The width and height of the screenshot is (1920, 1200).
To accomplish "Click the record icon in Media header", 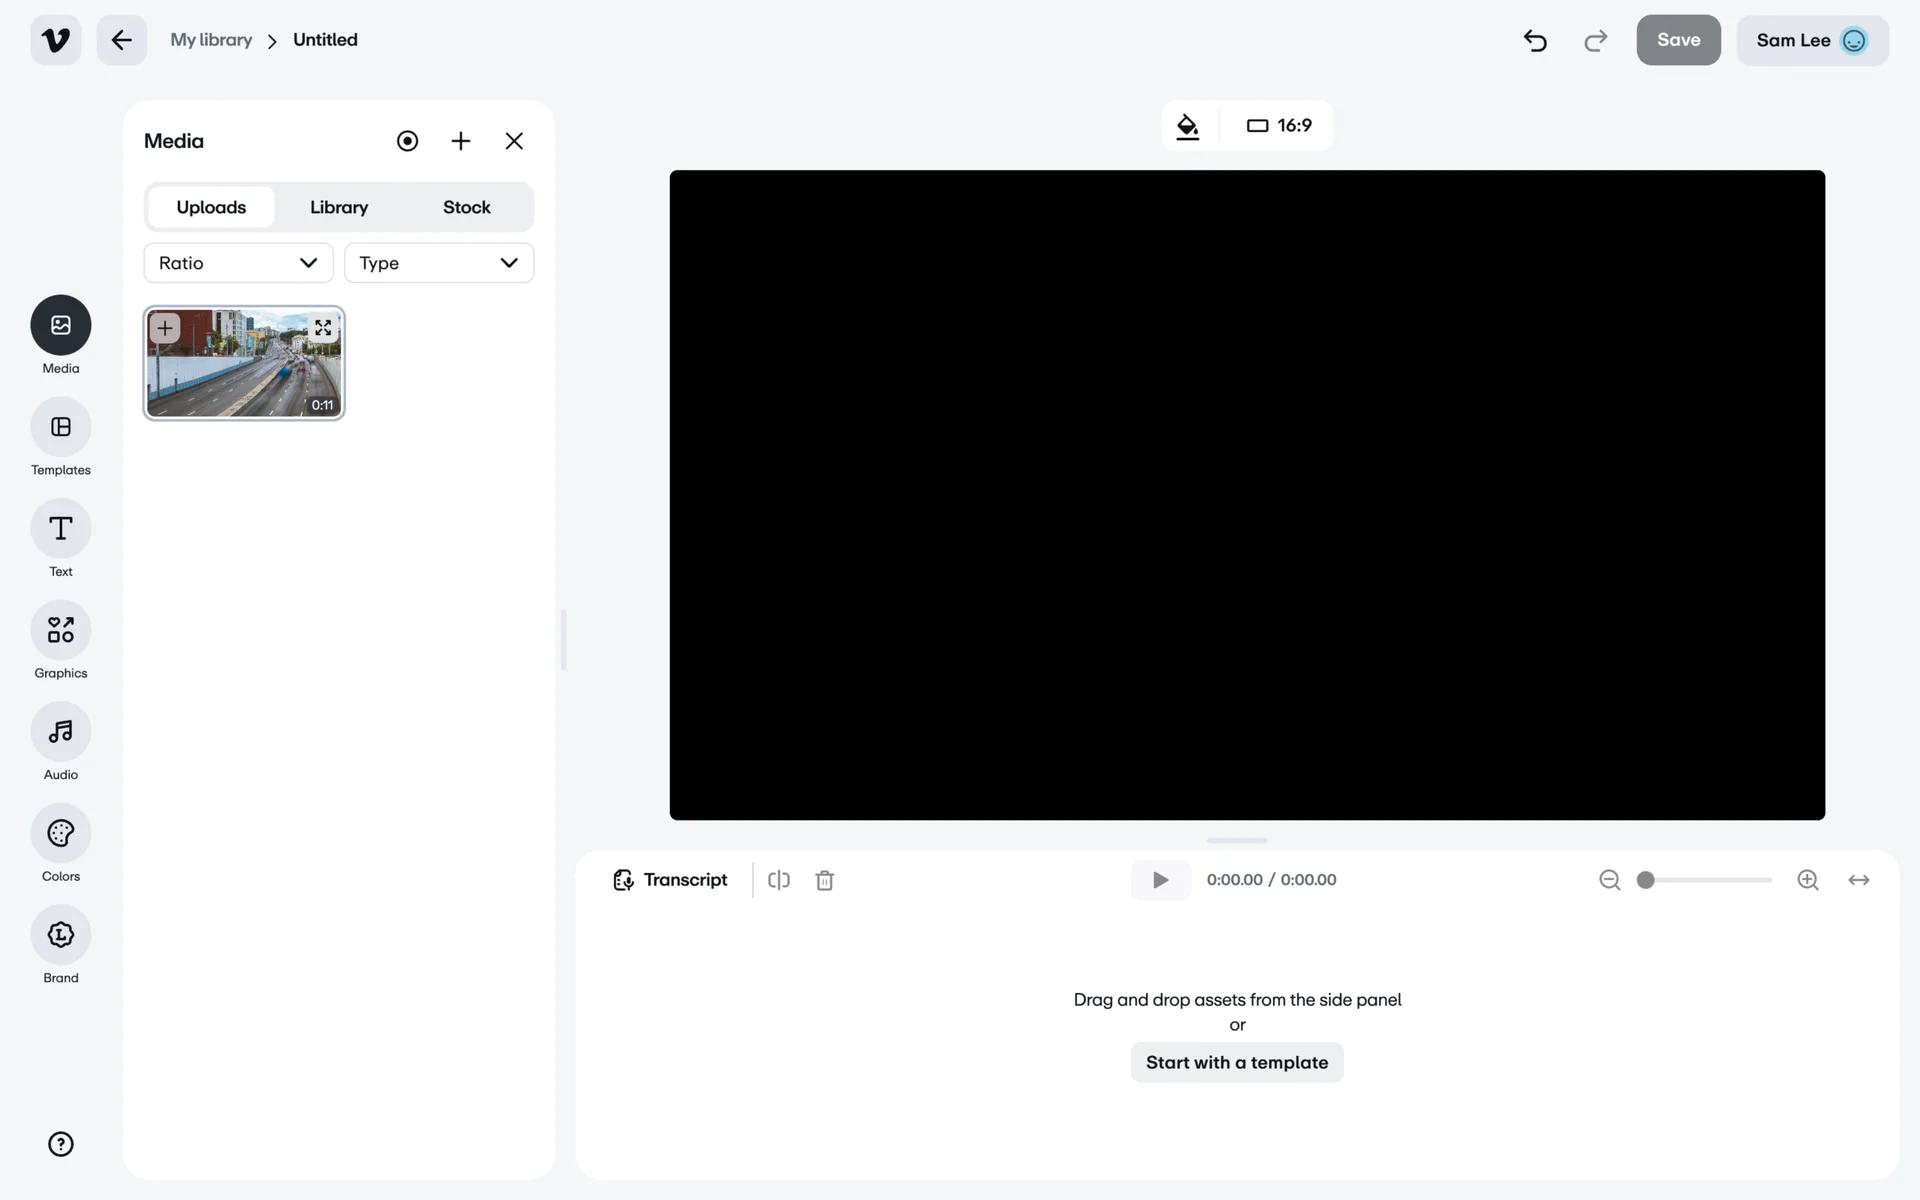I will click(407, 141).
